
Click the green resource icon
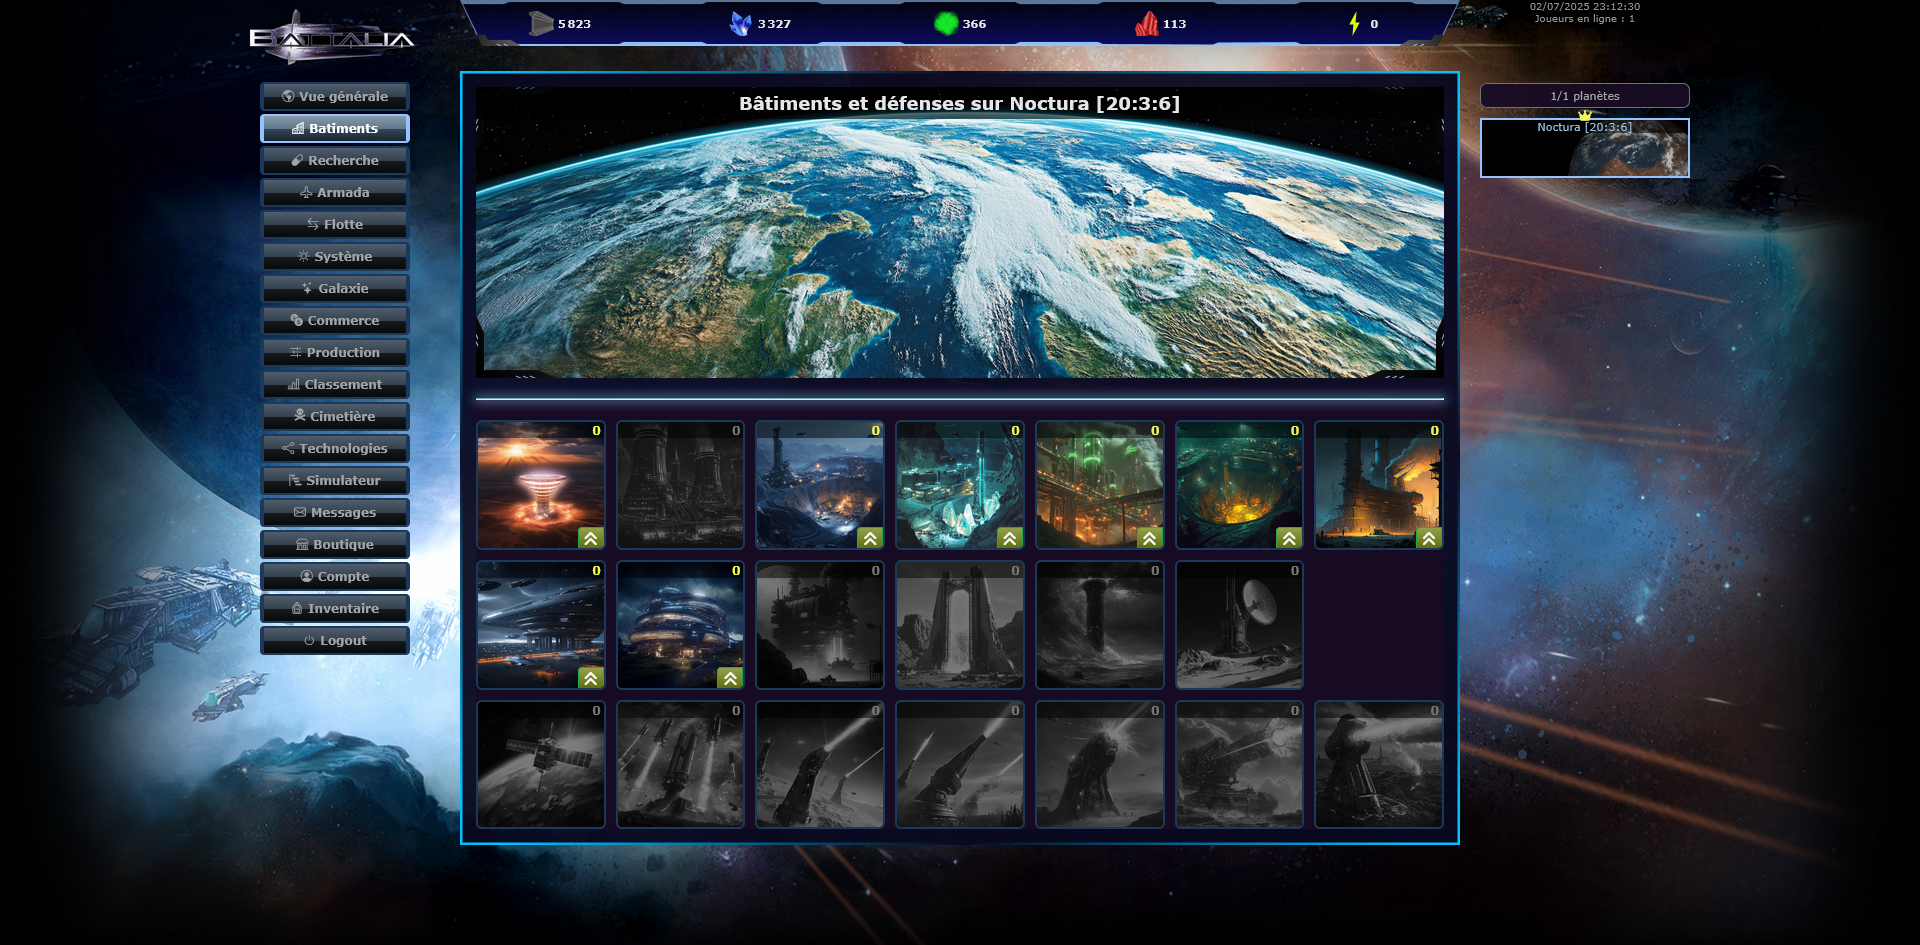coord(946,23)
